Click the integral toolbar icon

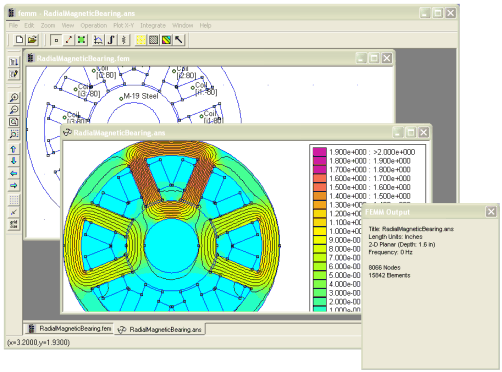[x=111, y=40]
